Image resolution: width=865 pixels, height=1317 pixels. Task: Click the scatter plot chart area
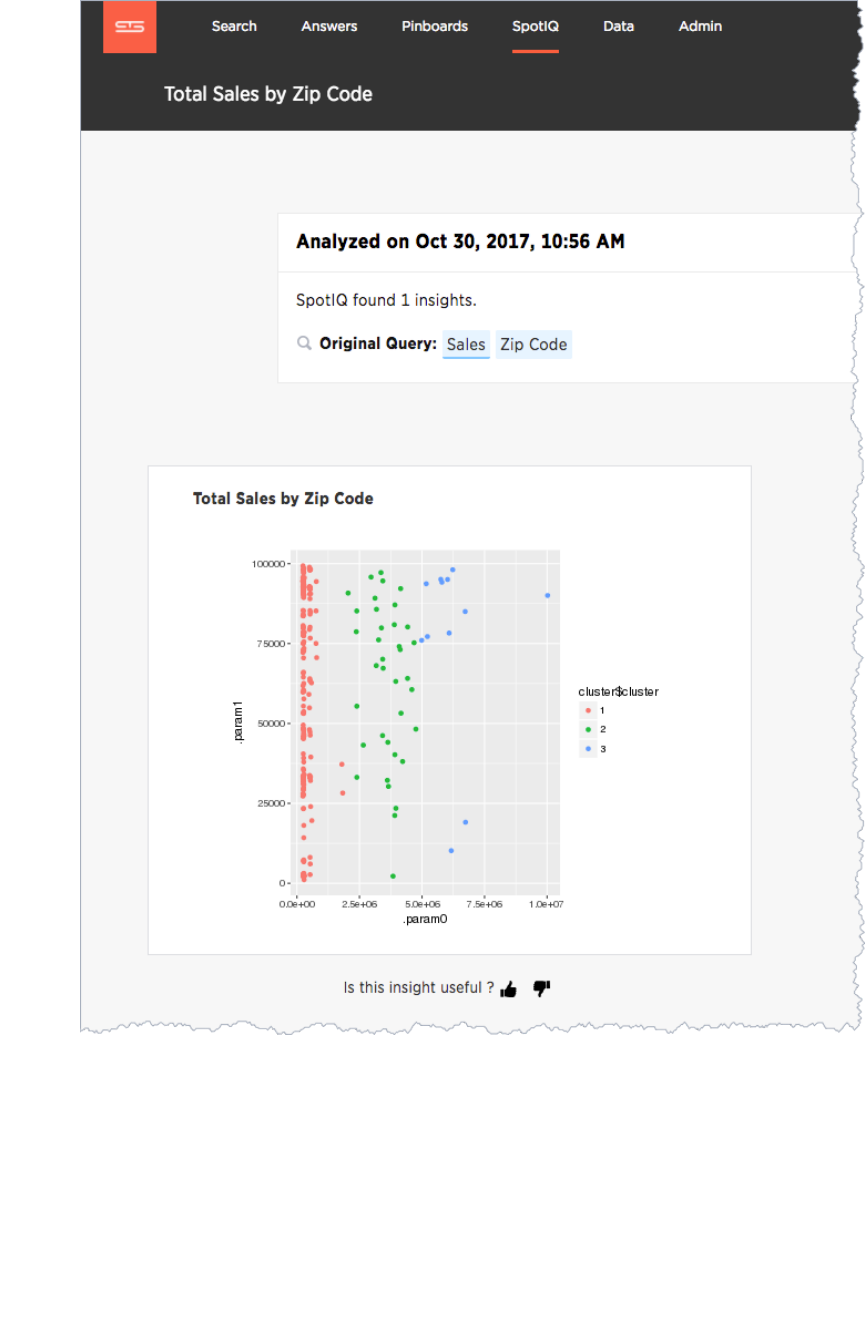(x=425, y=720)
